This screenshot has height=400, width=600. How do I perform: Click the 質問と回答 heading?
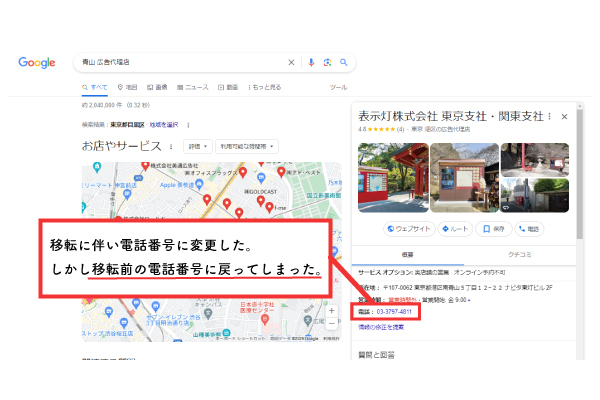(x=377, y=355)
